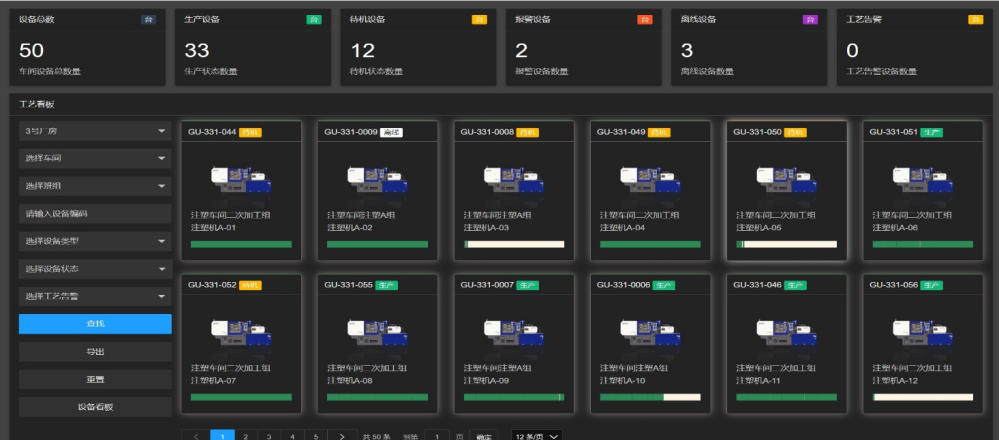999x440 pixels.
Task: Click the purple unit badge on 离线设备 card
Action: (810, 19)
